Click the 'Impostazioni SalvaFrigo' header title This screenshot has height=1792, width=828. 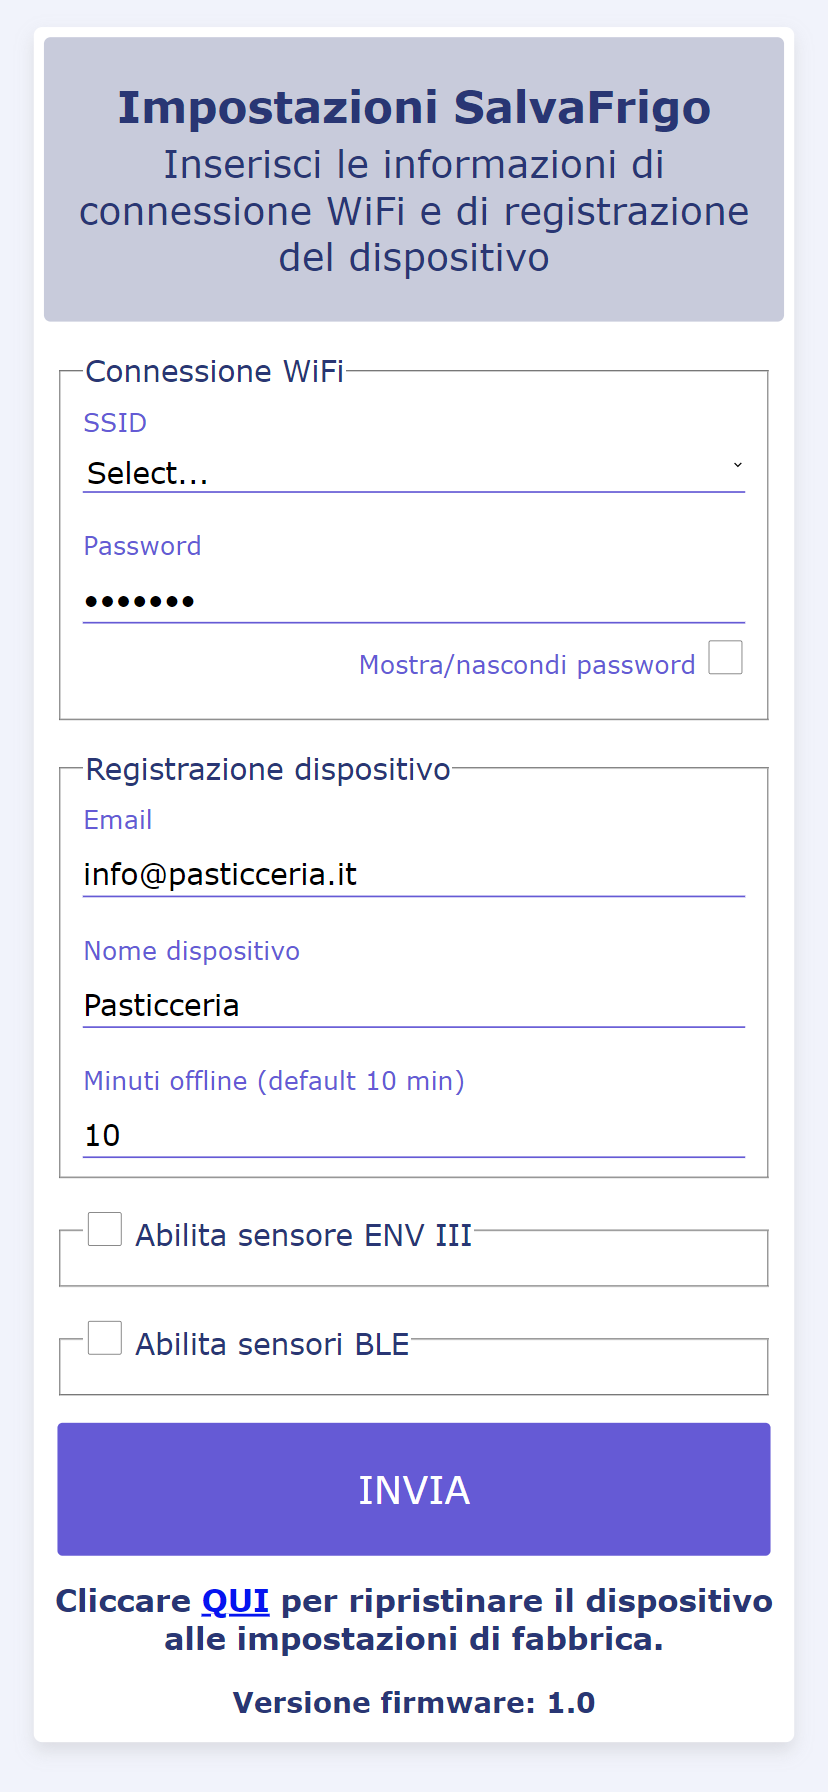click(x=414, y=108)
